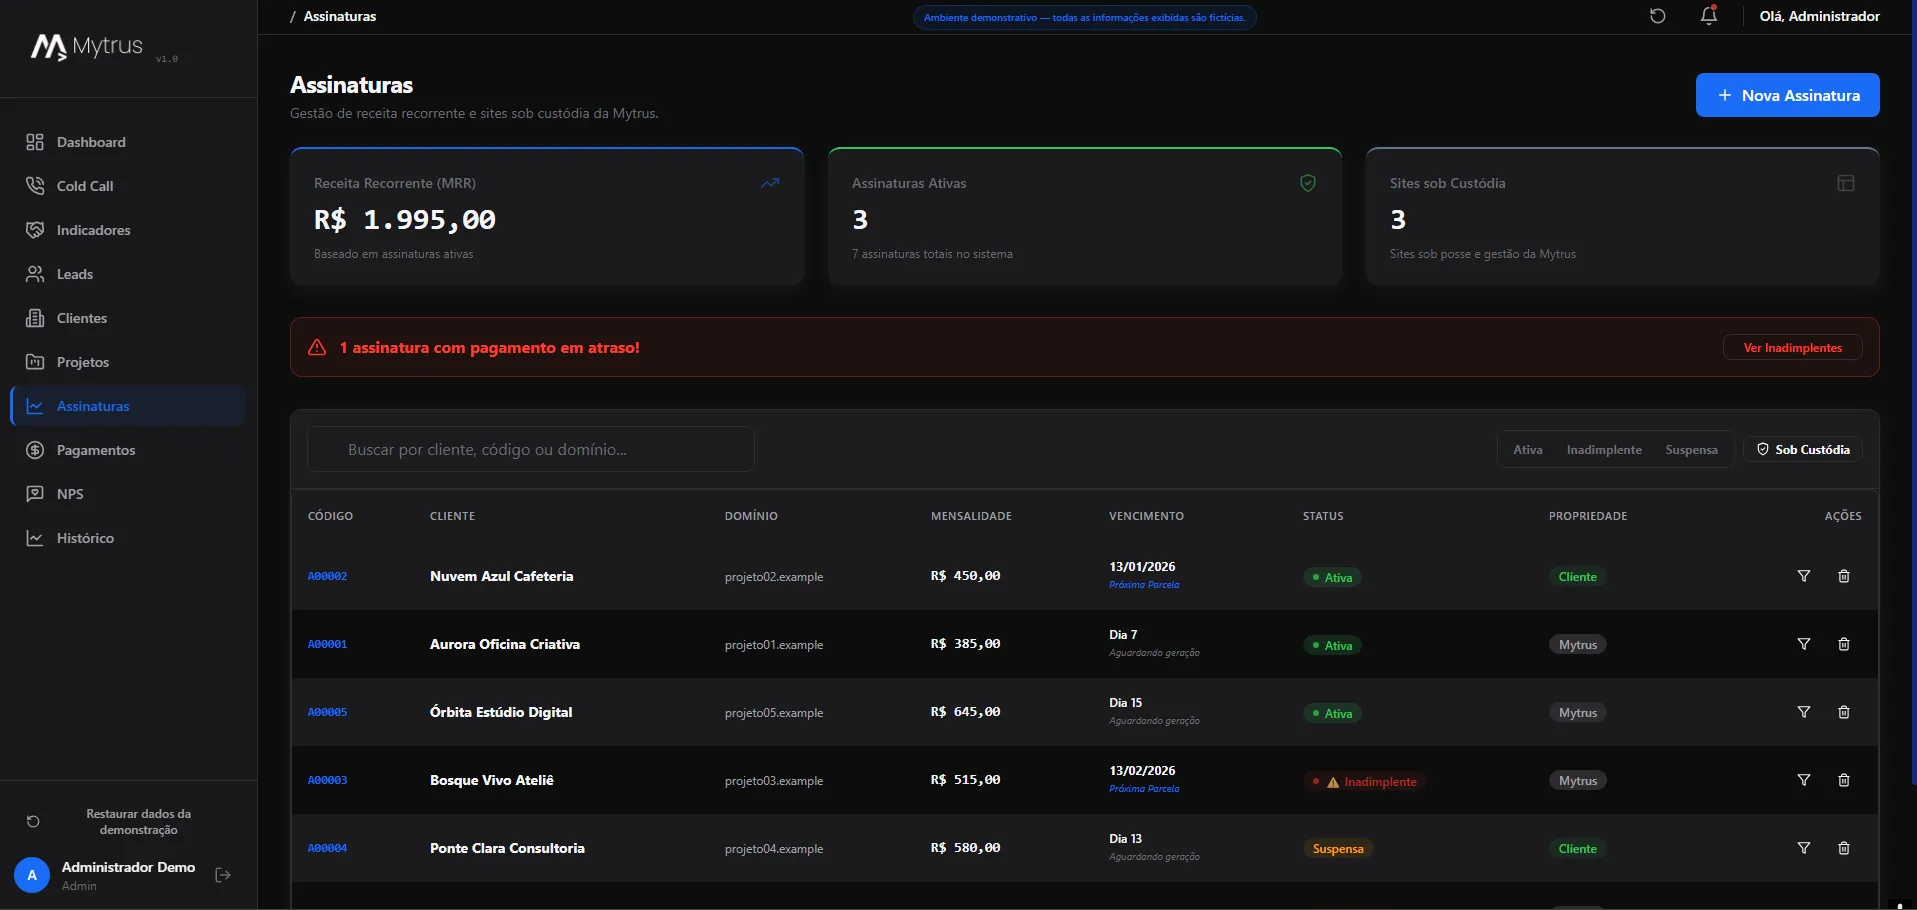Click the Assinaturas breadcrumb
1917x910 pixels.
(340, 16)
